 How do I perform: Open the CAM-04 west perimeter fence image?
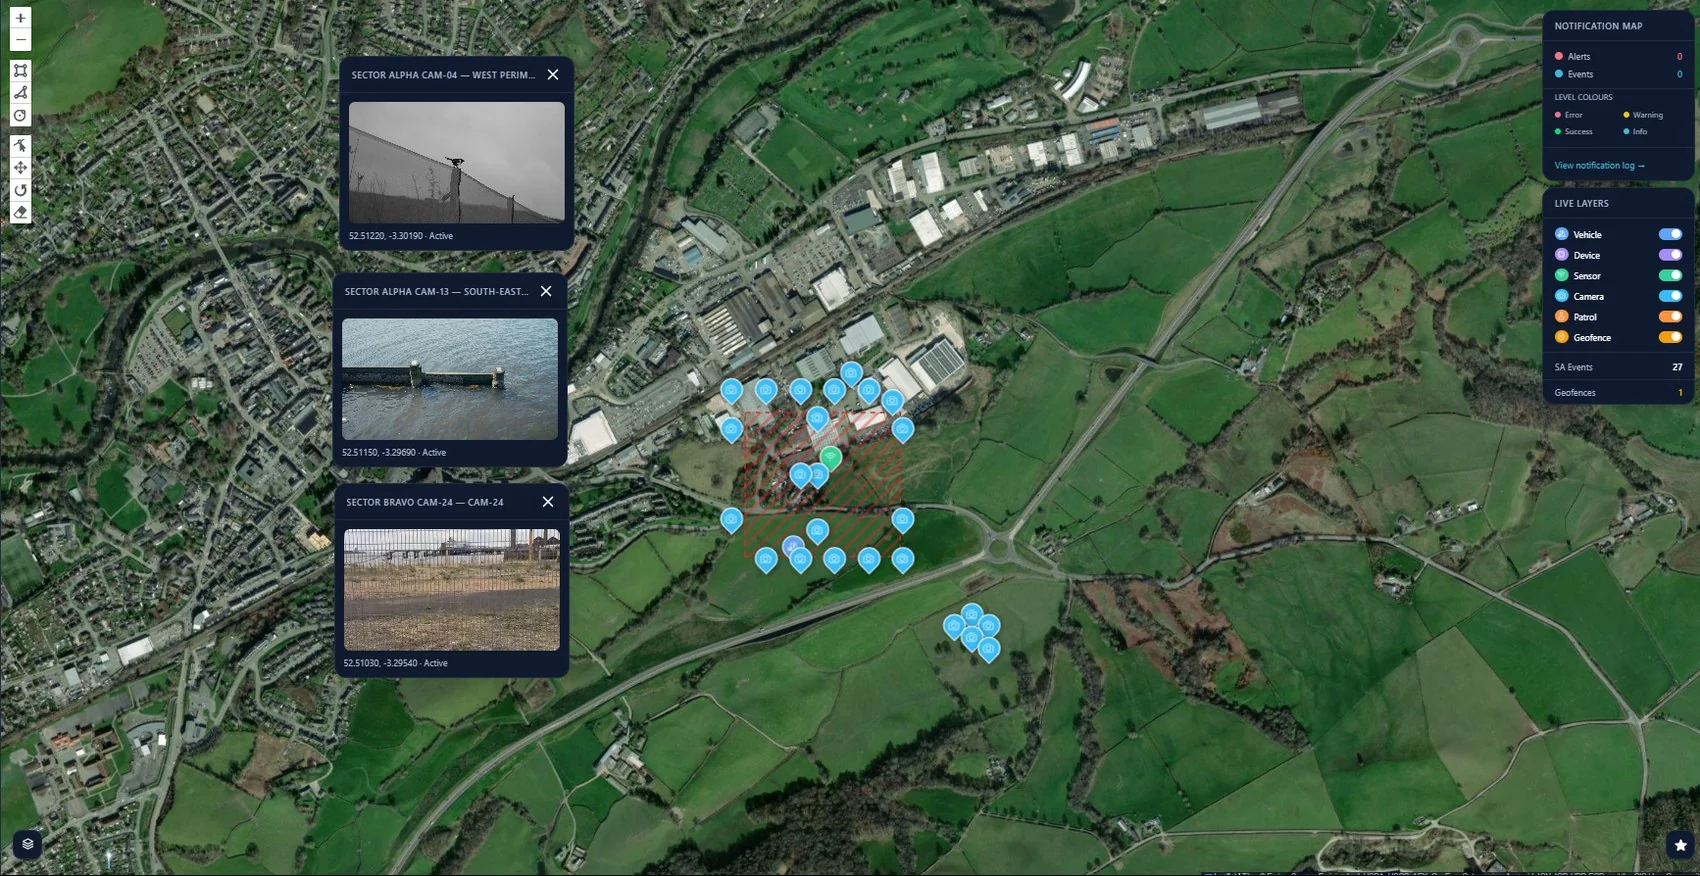457,162
